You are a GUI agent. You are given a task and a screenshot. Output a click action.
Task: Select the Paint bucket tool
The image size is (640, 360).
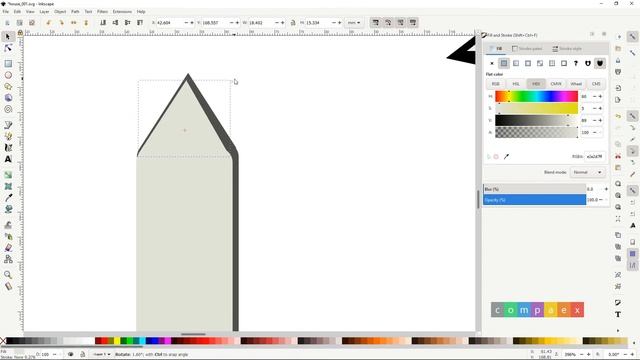tap(8, 209)
